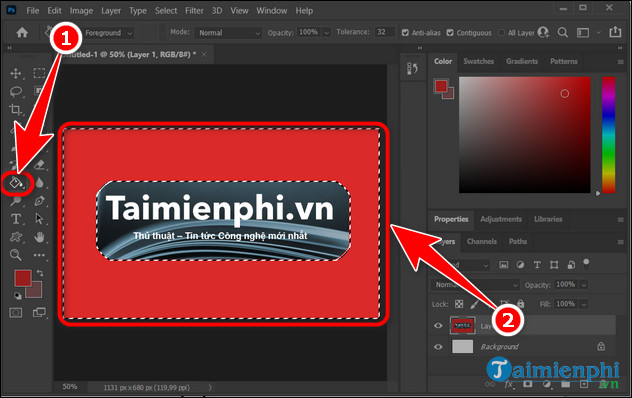Viewport: 632px width, 398px height.
Task: Expand the Layers Fill dropdown arrow
Action: [584, 304]
